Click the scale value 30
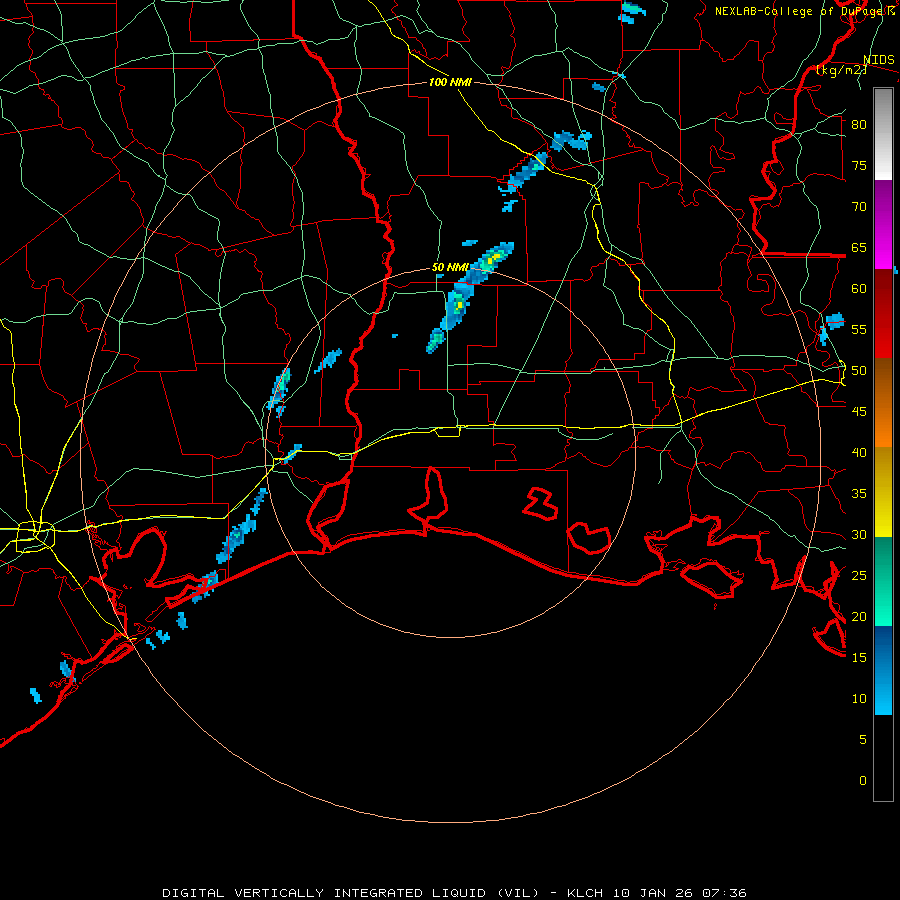 point(859,535)
